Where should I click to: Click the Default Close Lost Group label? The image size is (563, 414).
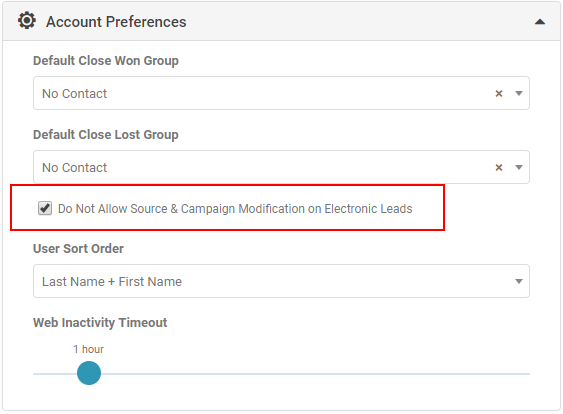pos(106,135)
